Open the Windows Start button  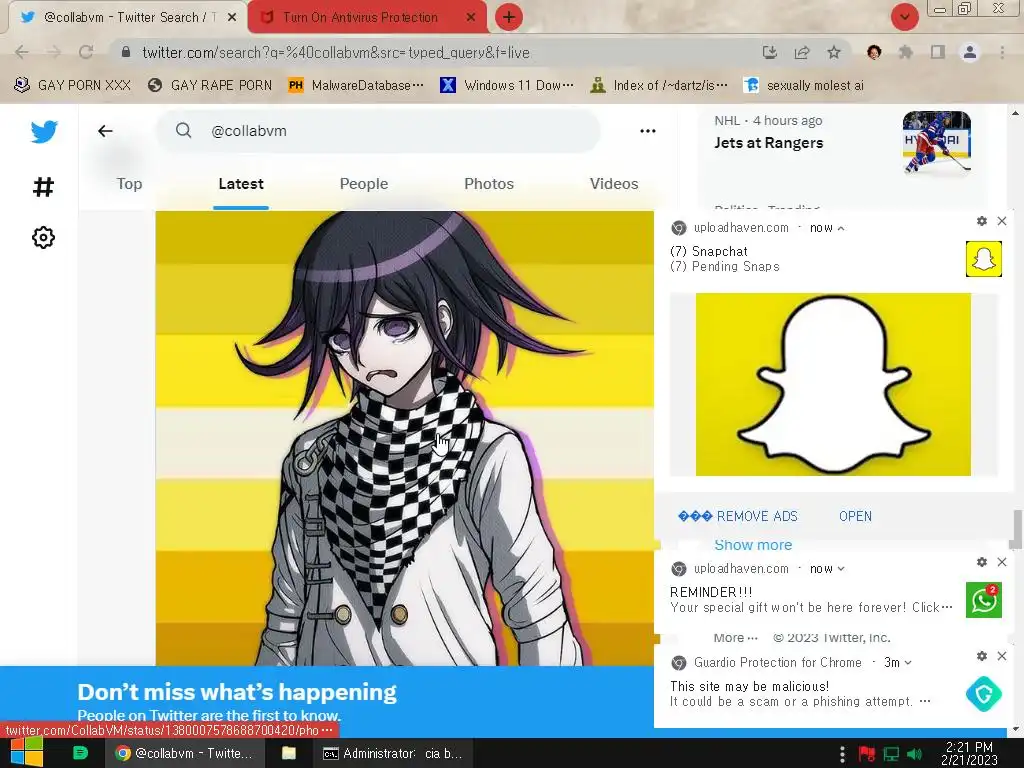coord(27,753)
